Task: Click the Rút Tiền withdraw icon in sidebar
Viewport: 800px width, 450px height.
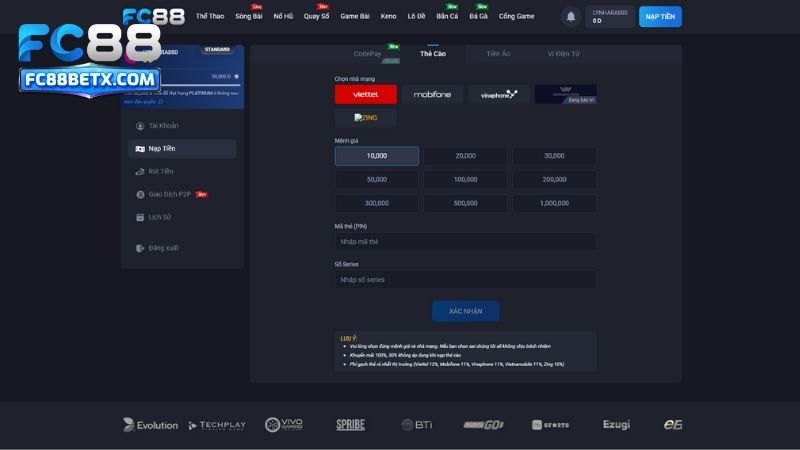Action: (x=140, y=171)
